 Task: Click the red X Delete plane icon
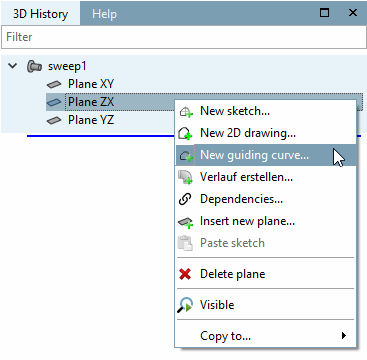[x=185, y=274]
